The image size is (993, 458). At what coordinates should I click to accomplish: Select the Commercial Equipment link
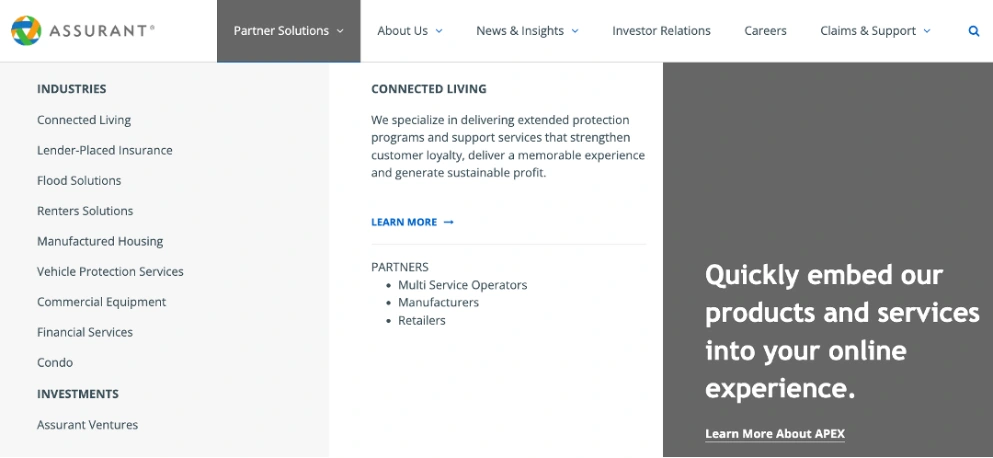(x=101, y=302)
